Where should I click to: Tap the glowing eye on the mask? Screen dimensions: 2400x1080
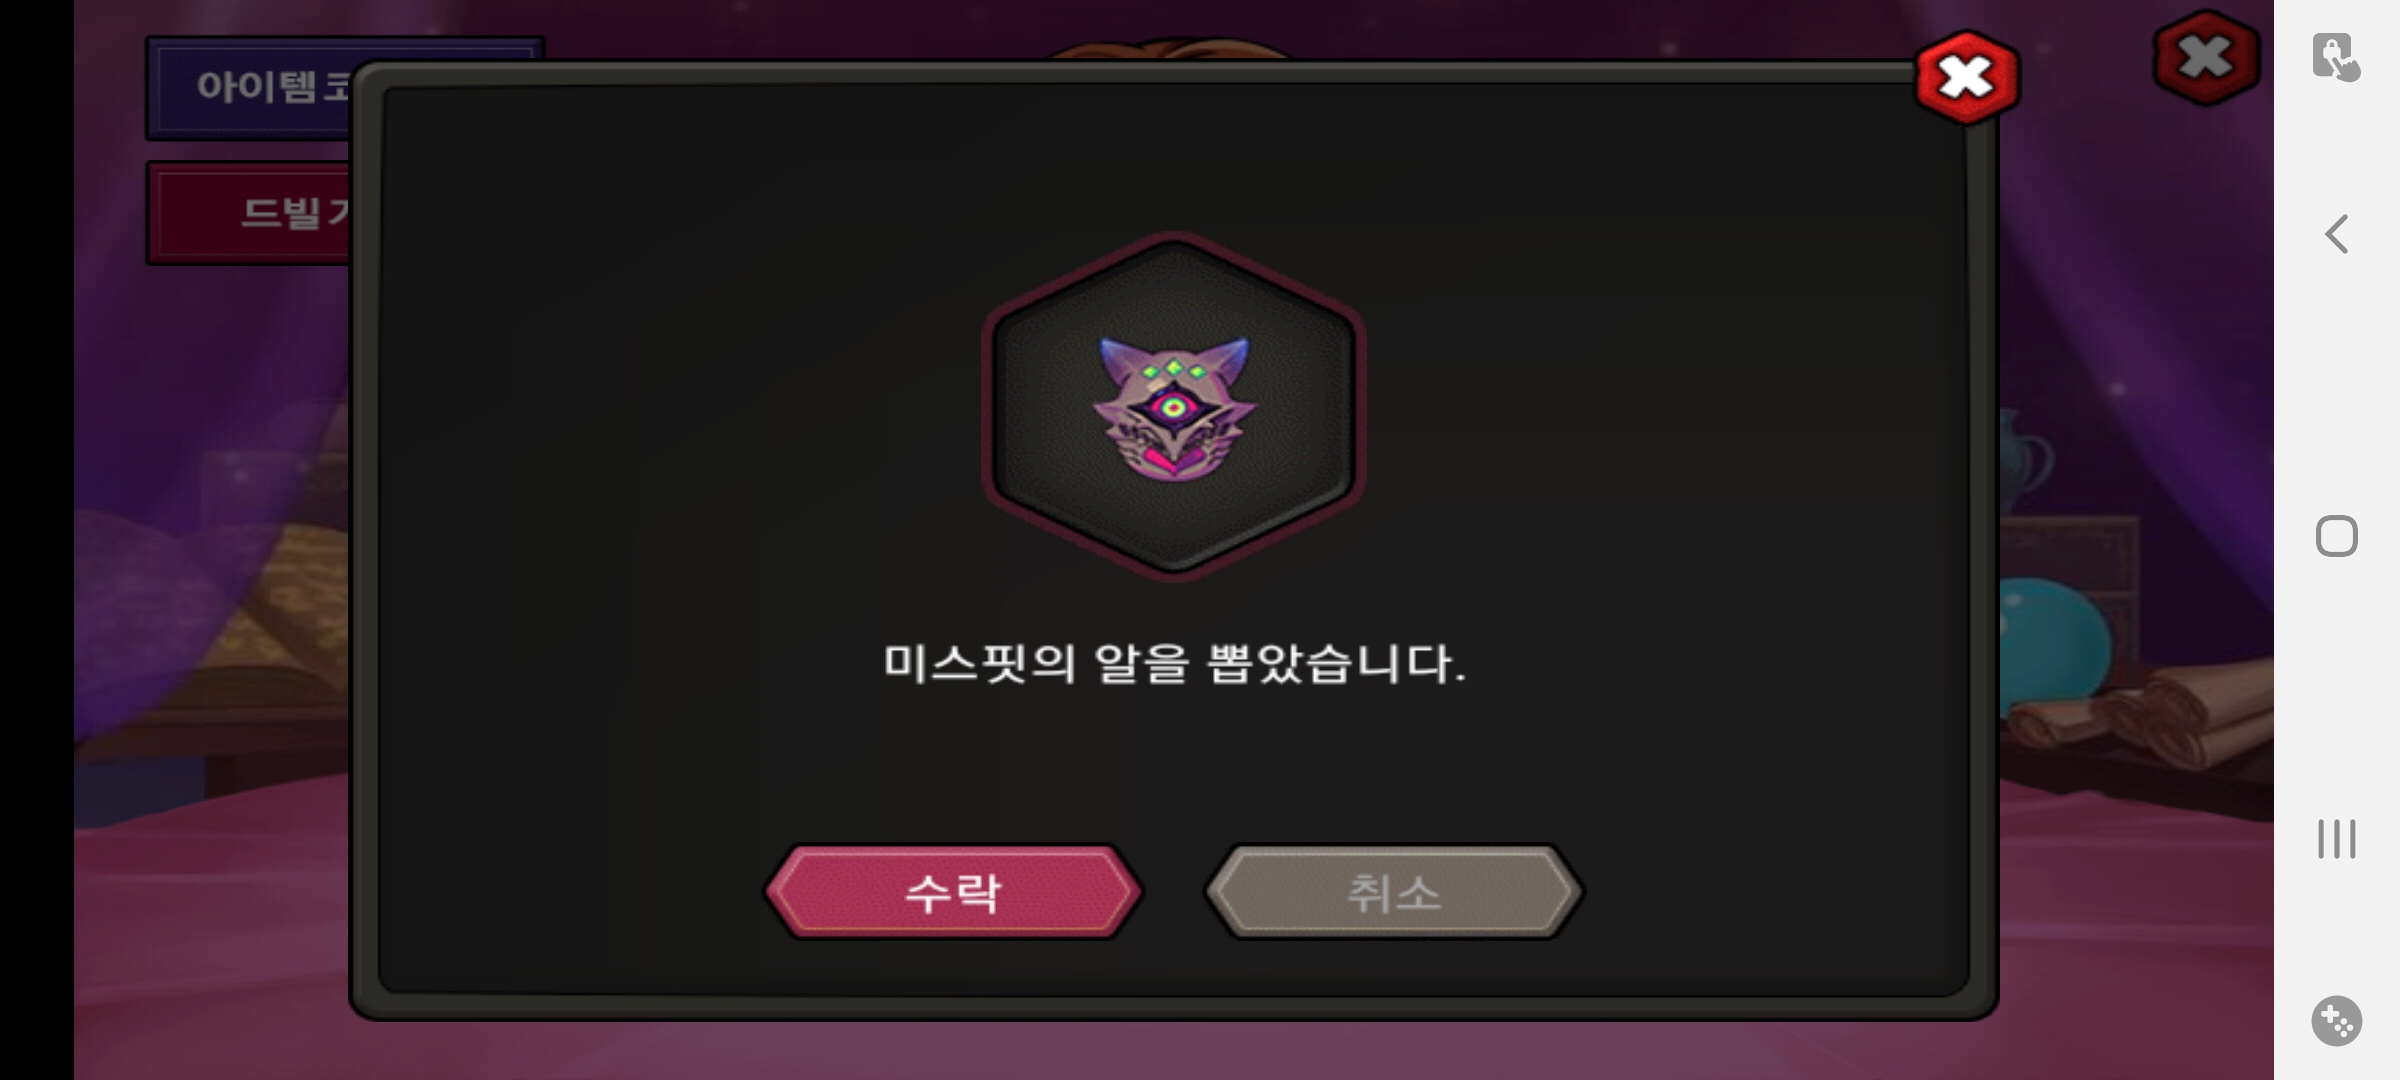point(1174,406)
